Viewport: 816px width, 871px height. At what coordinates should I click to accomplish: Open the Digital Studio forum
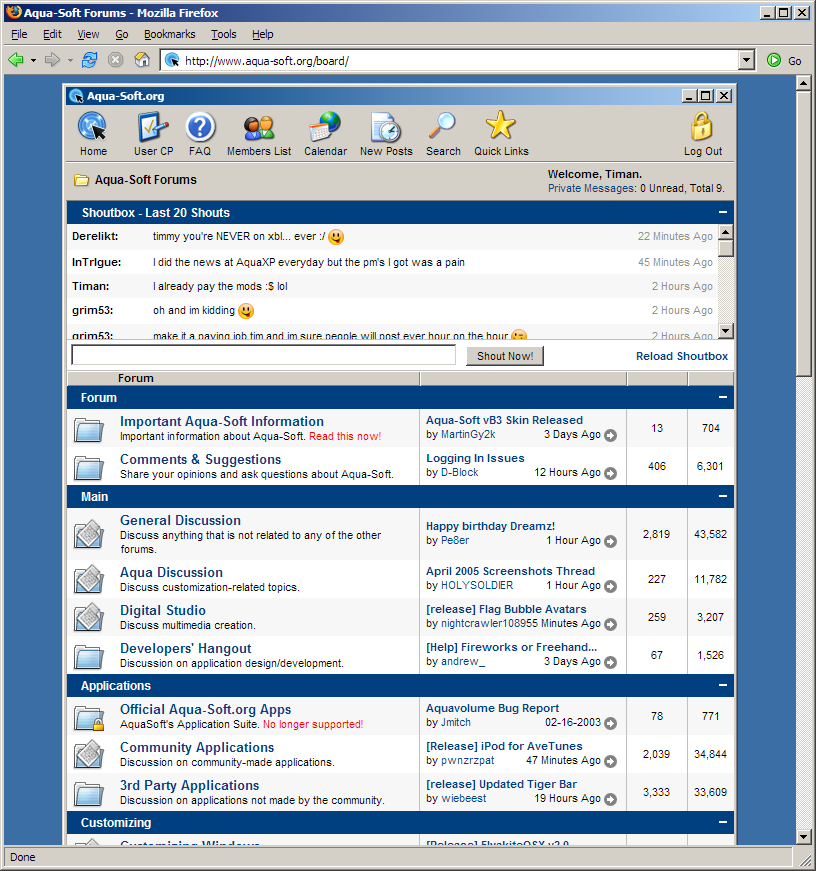pos(163,610)
